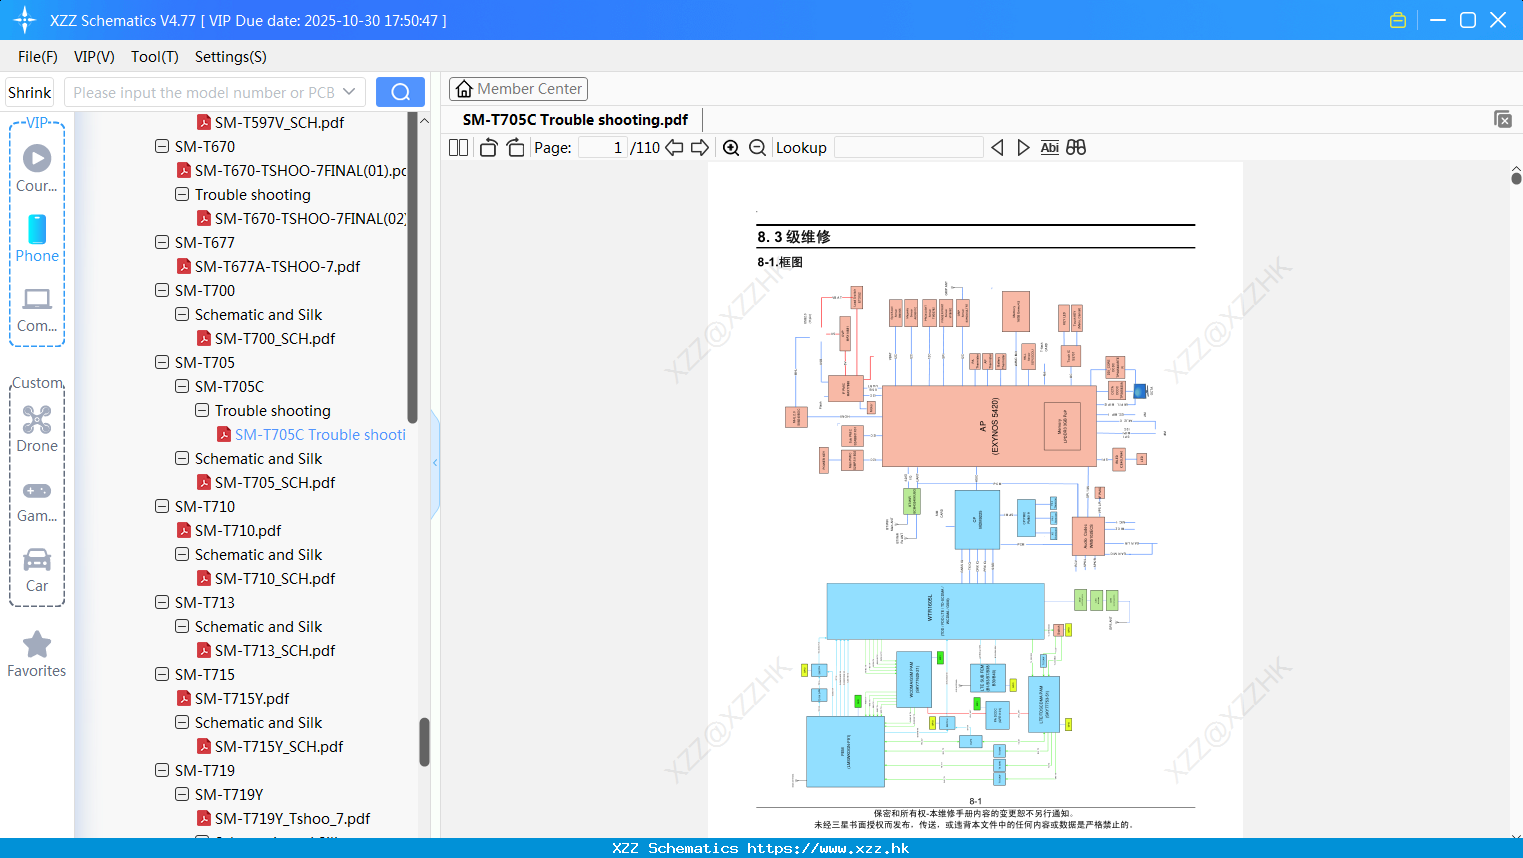Open SM-T705_SCH.pdf file

pyautogui.click(x=275, y=482)
